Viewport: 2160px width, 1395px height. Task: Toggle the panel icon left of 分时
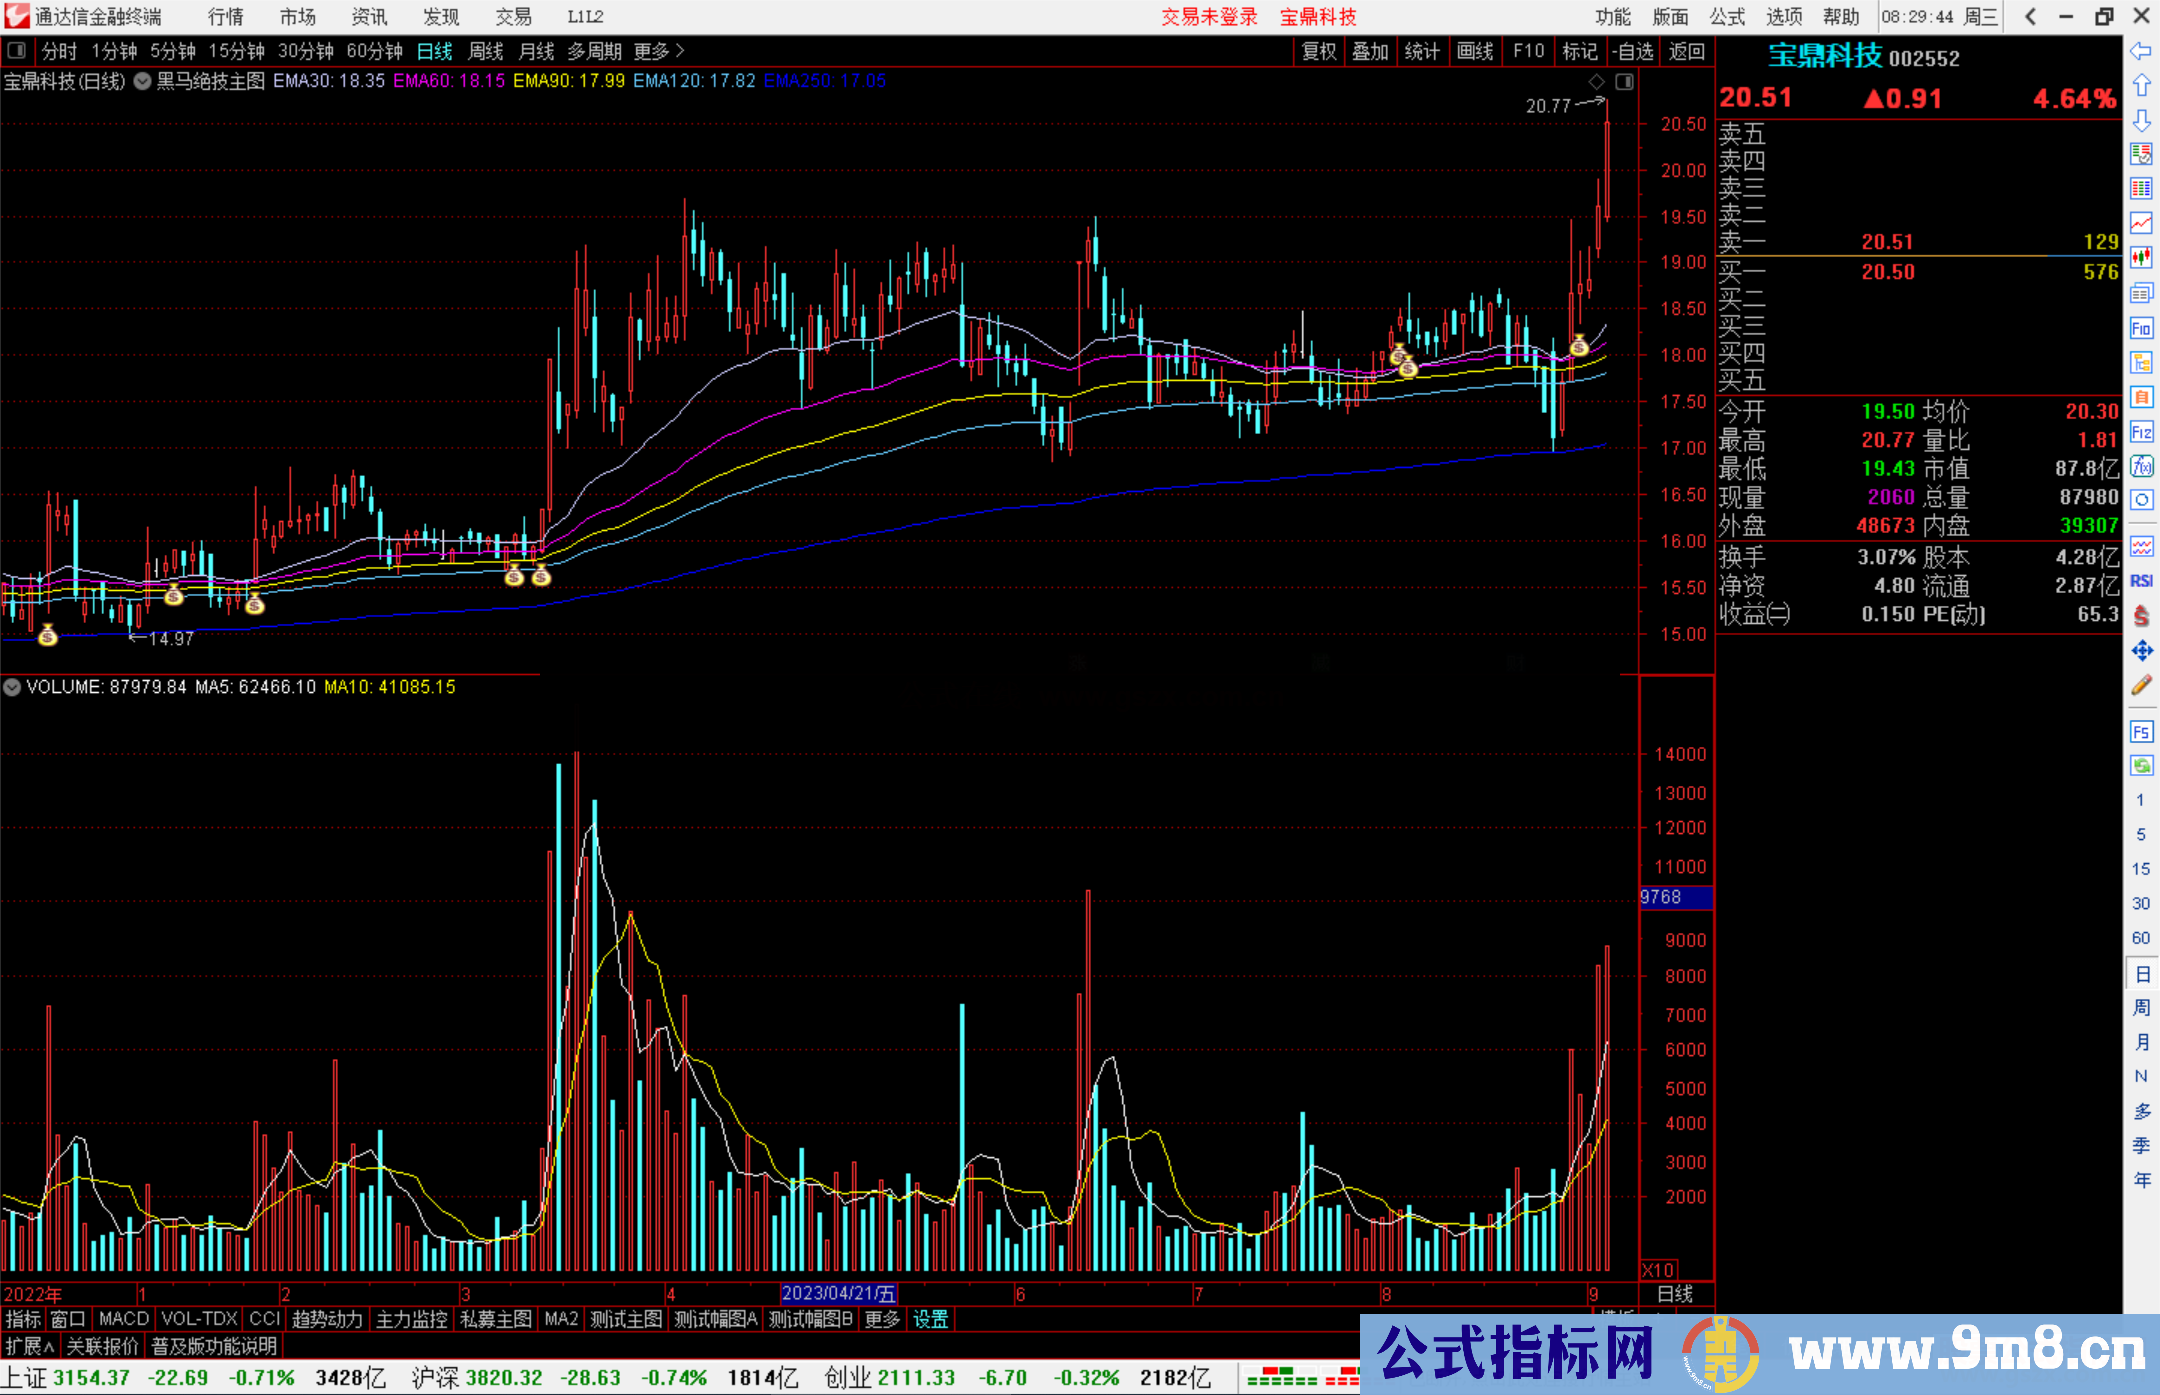17,50
